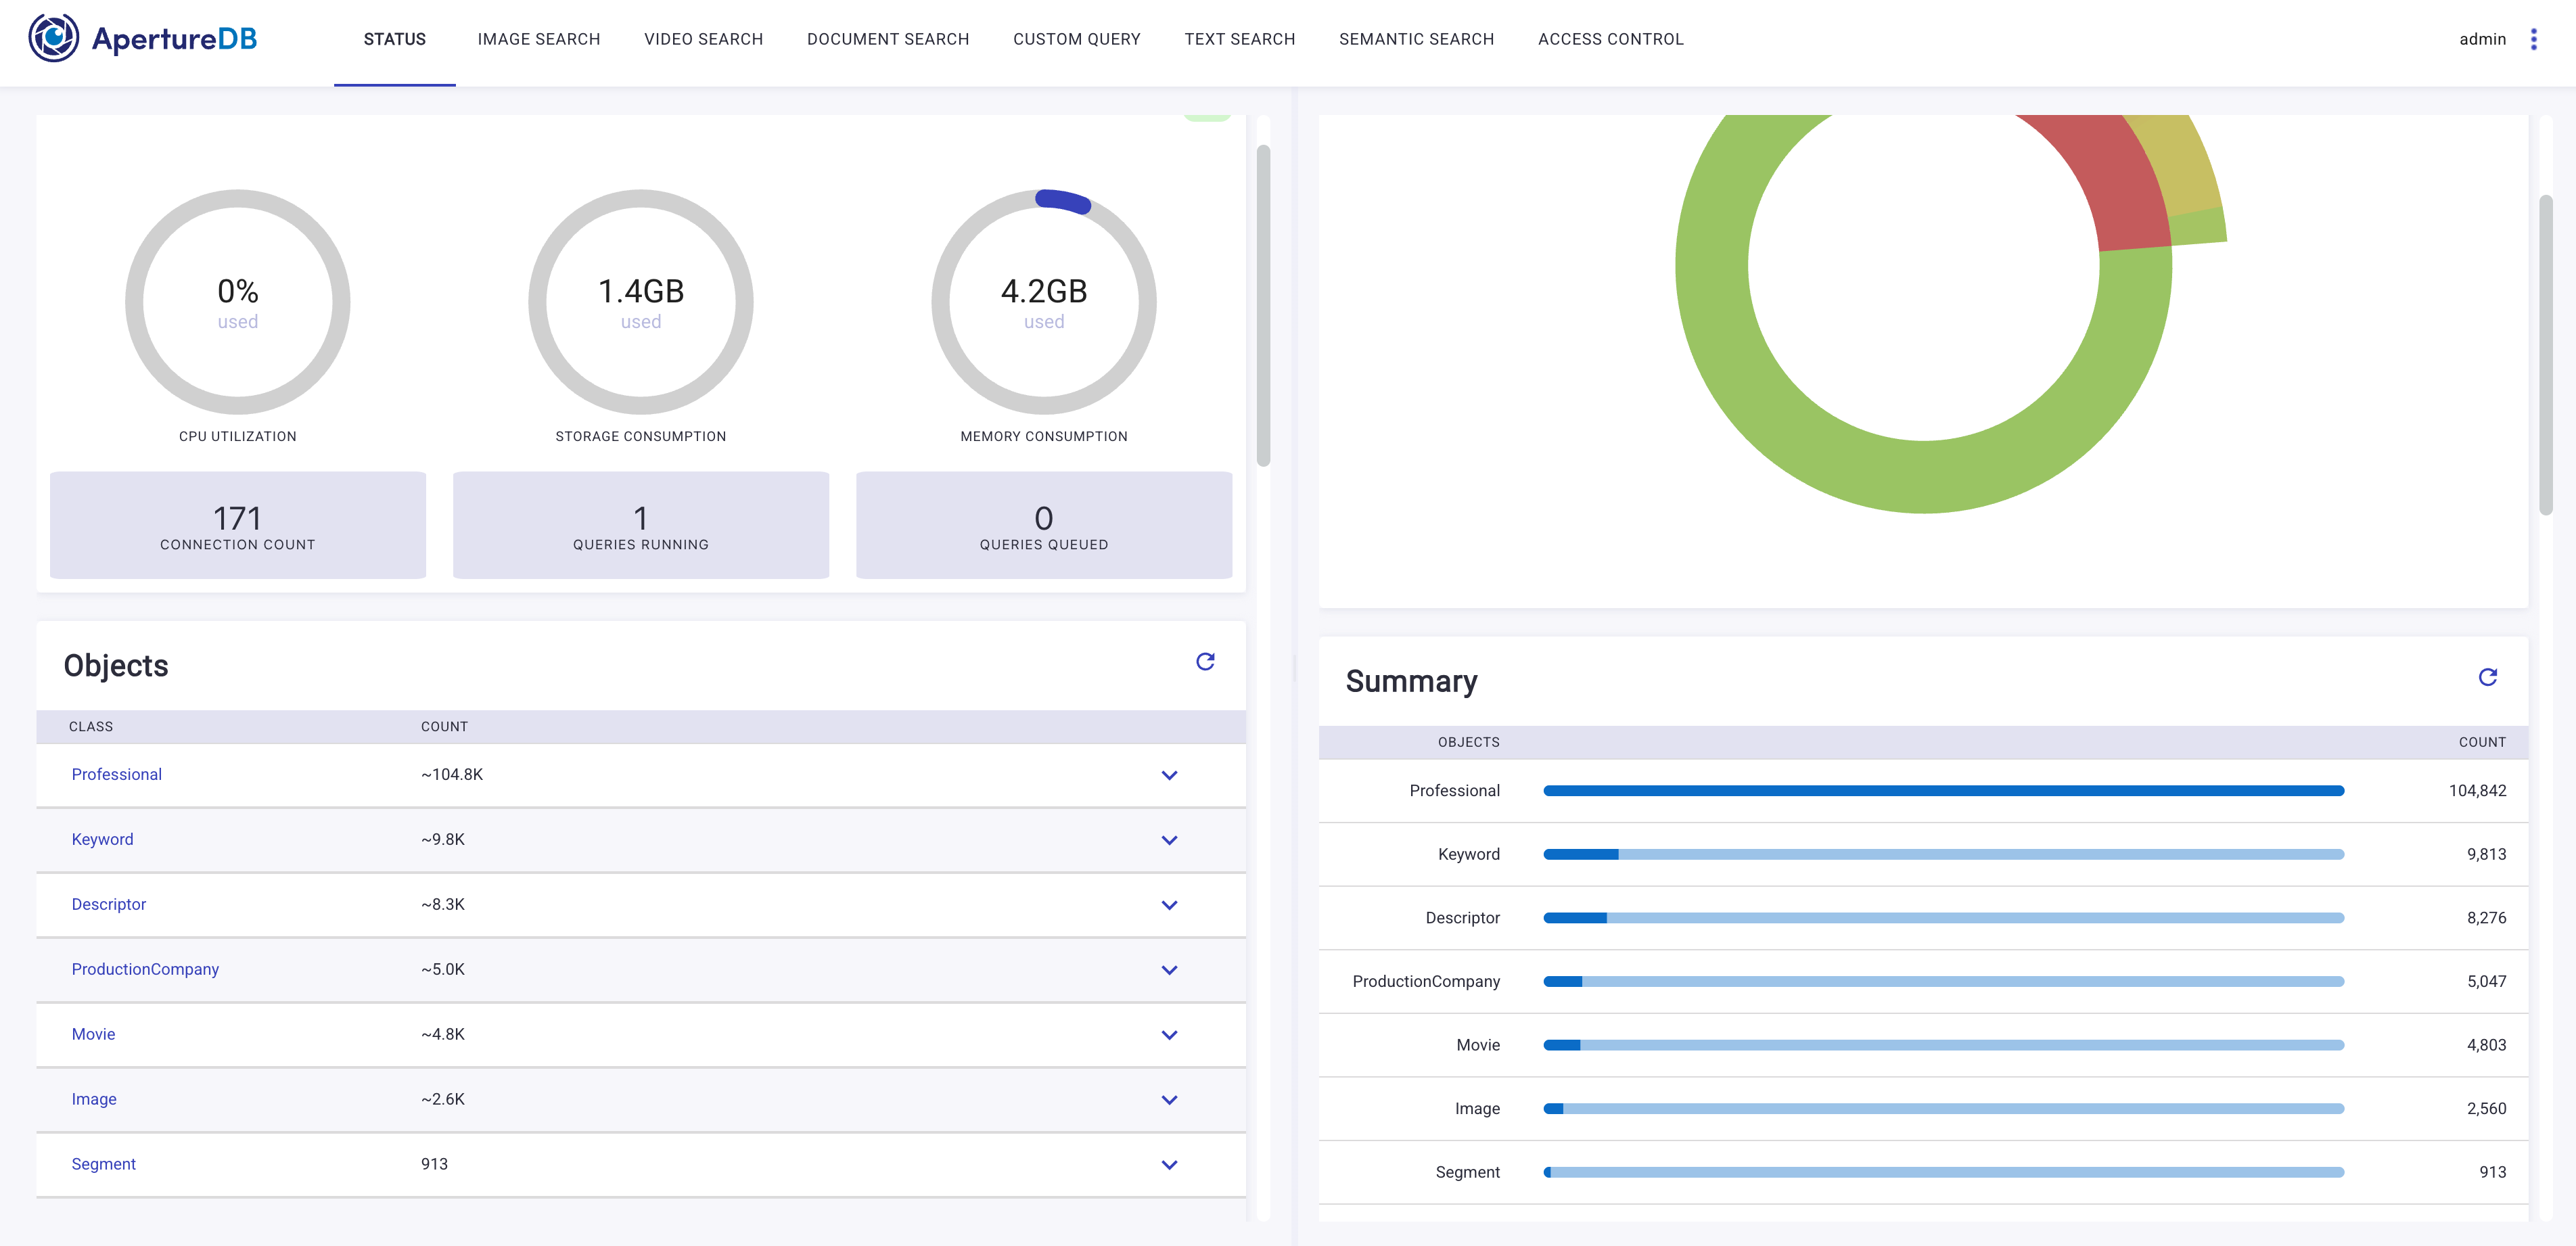Open the ProductionCompany class link
The image size is (2576, 1246).
(x=145, y=970)
